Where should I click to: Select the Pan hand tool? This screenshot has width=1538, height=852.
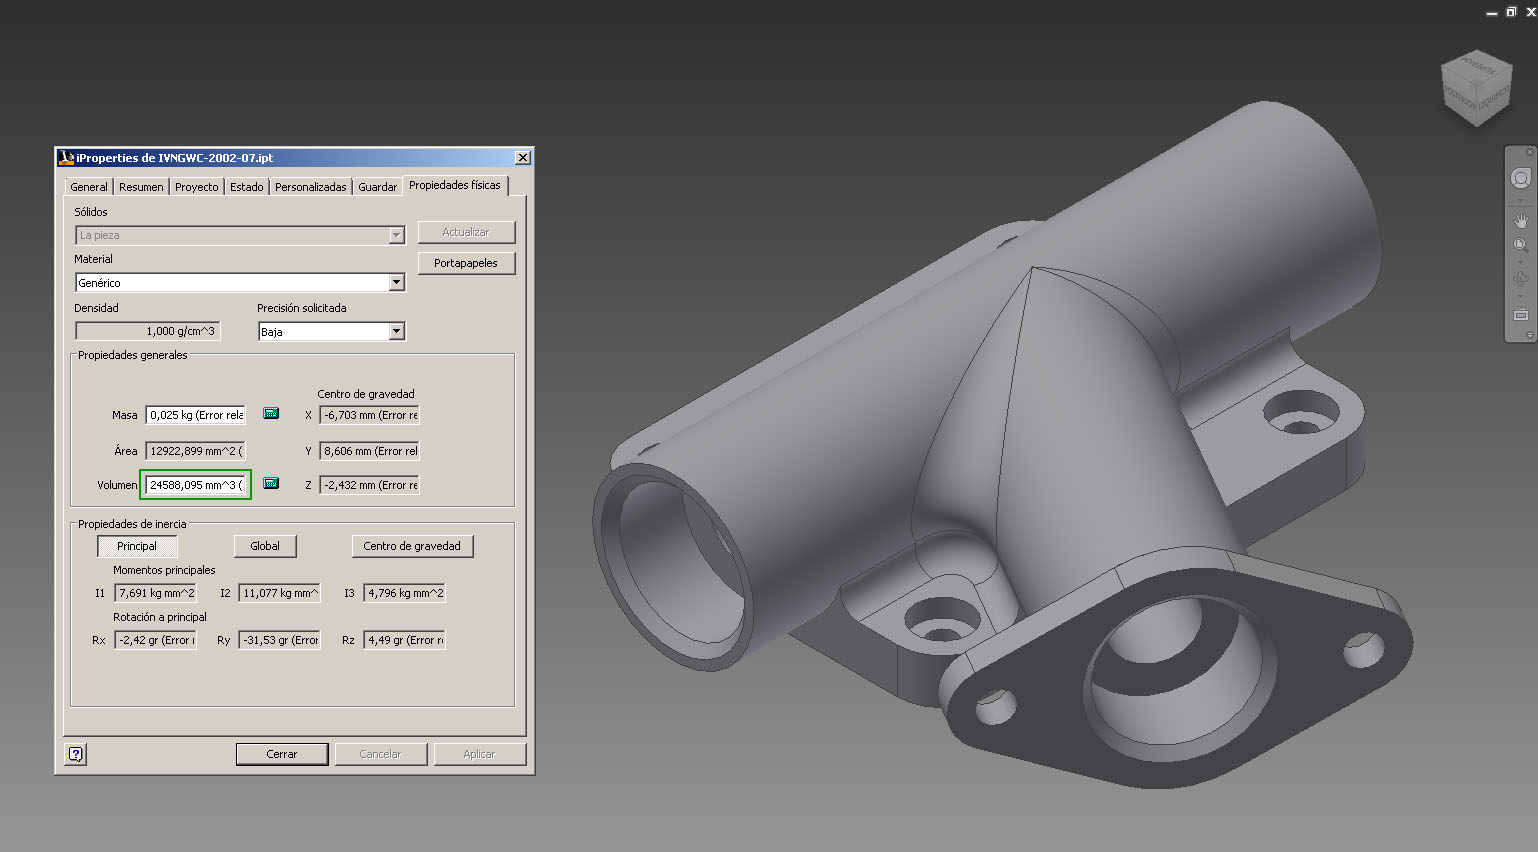(1520, 221)
